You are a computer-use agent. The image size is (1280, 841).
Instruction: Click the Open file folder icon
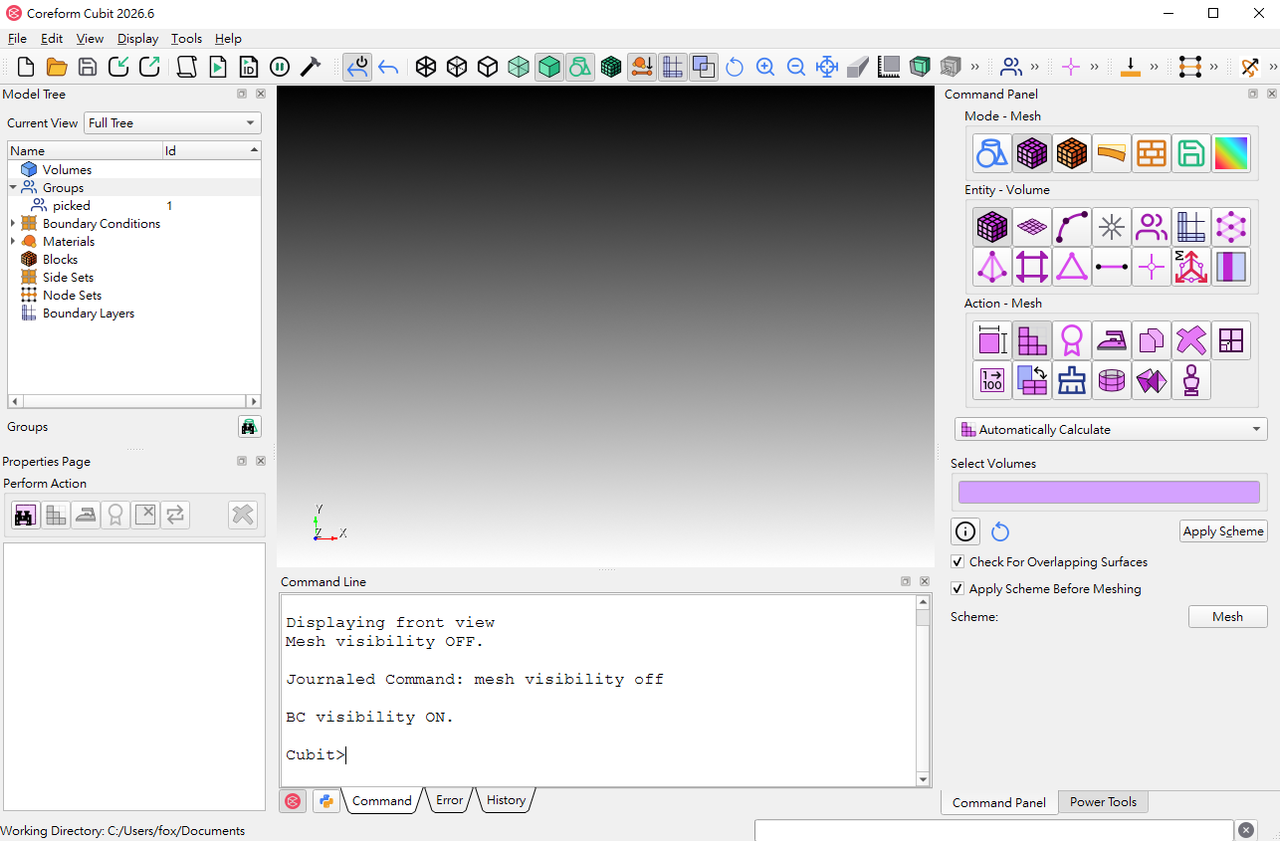click(57, 67)
